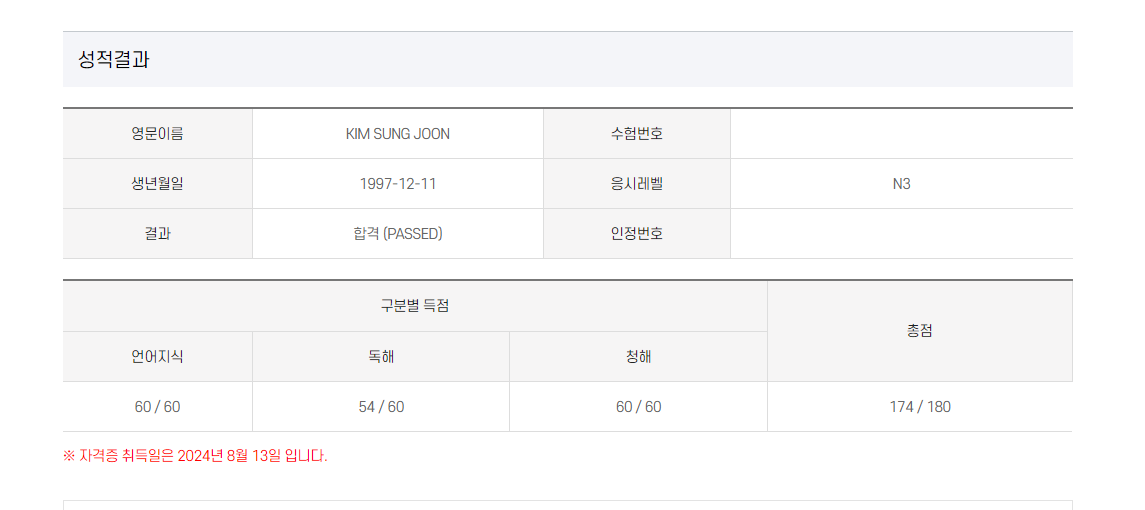The image size is (1145, 510).
Task: Click the red 자격증 취득일 notice text
Action: click(x=195, y=456)
